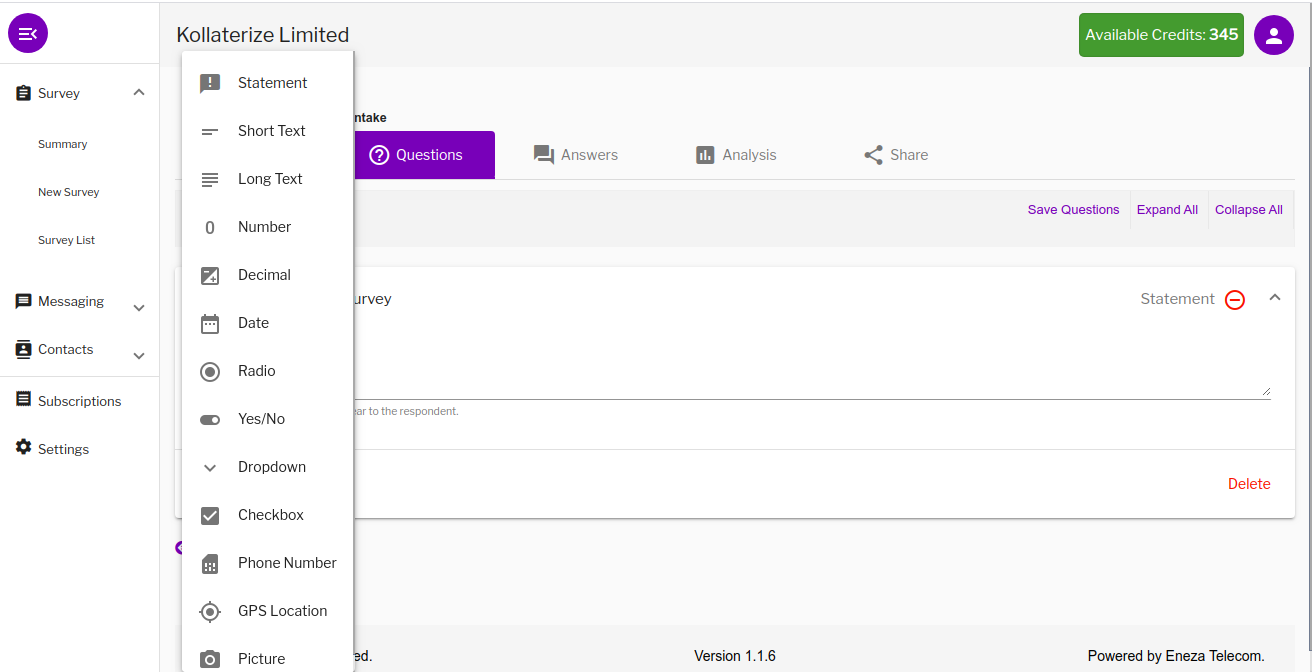The width and height of the screenshot is (1312, 672).
Task: Click Version 1.1.6 footer text
Action: click(735, 656)
